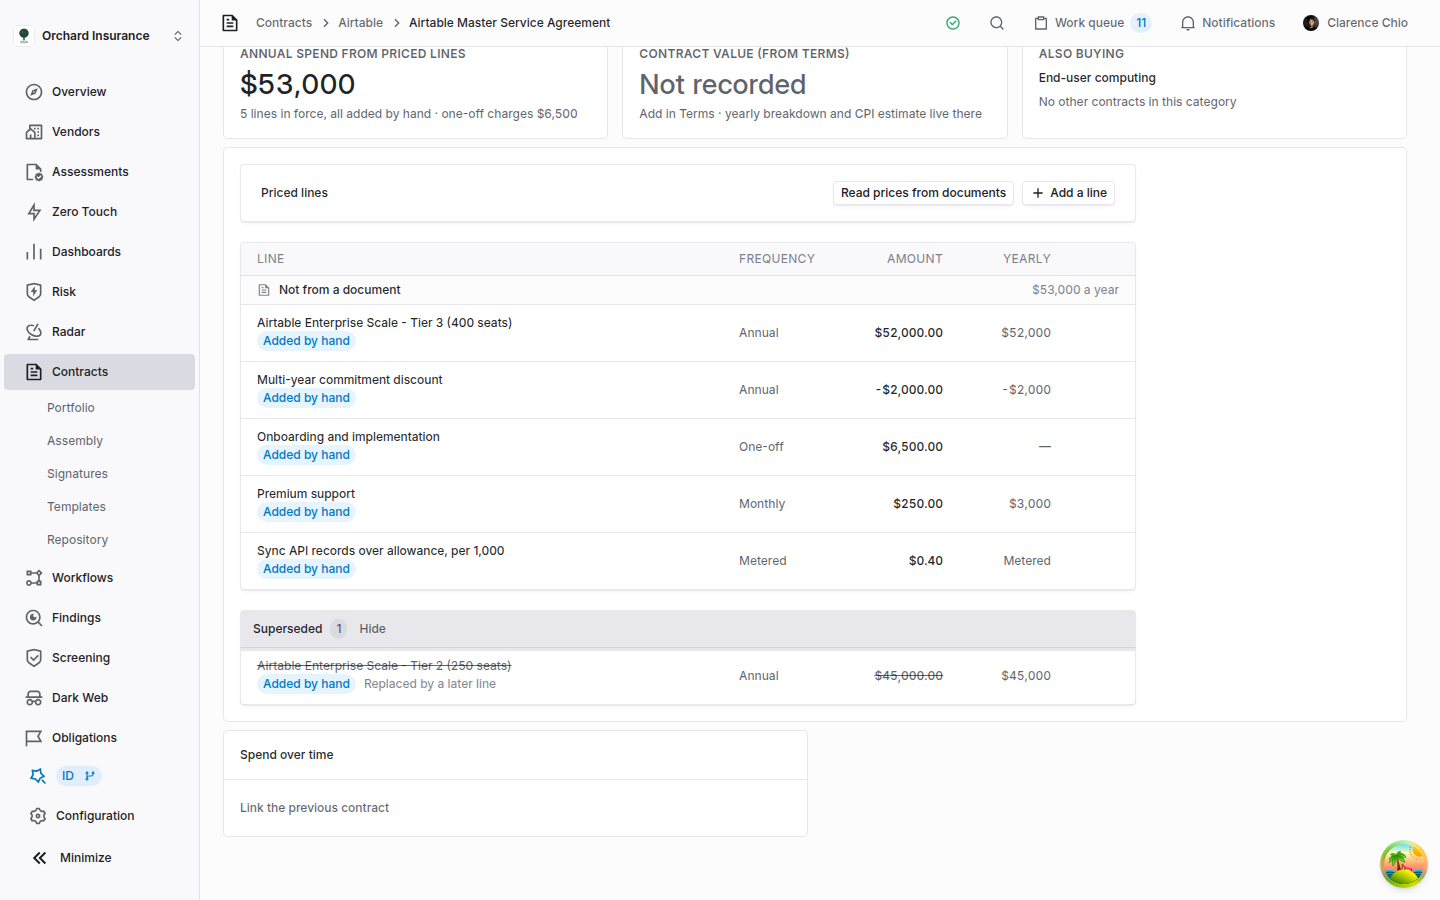Click the Contracts breadcrumb link

coord(284,23)
